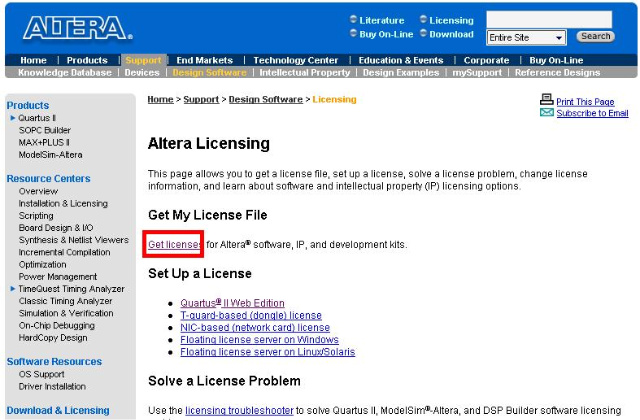Open Installation & Licensing in sidebar
Image resolution: width=640 pixels, height=420 pixels.
[x=63, y=203]
